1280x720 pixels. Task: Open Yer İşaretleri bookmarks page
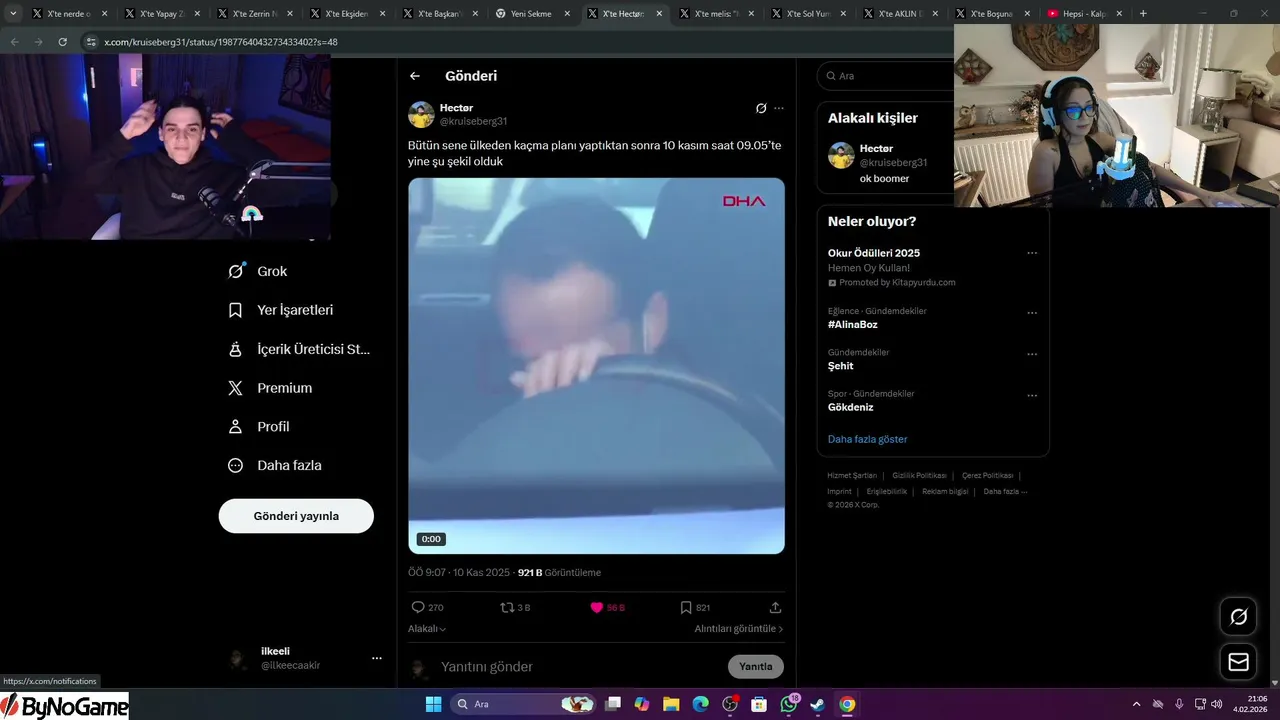click(x=280, y=310)
